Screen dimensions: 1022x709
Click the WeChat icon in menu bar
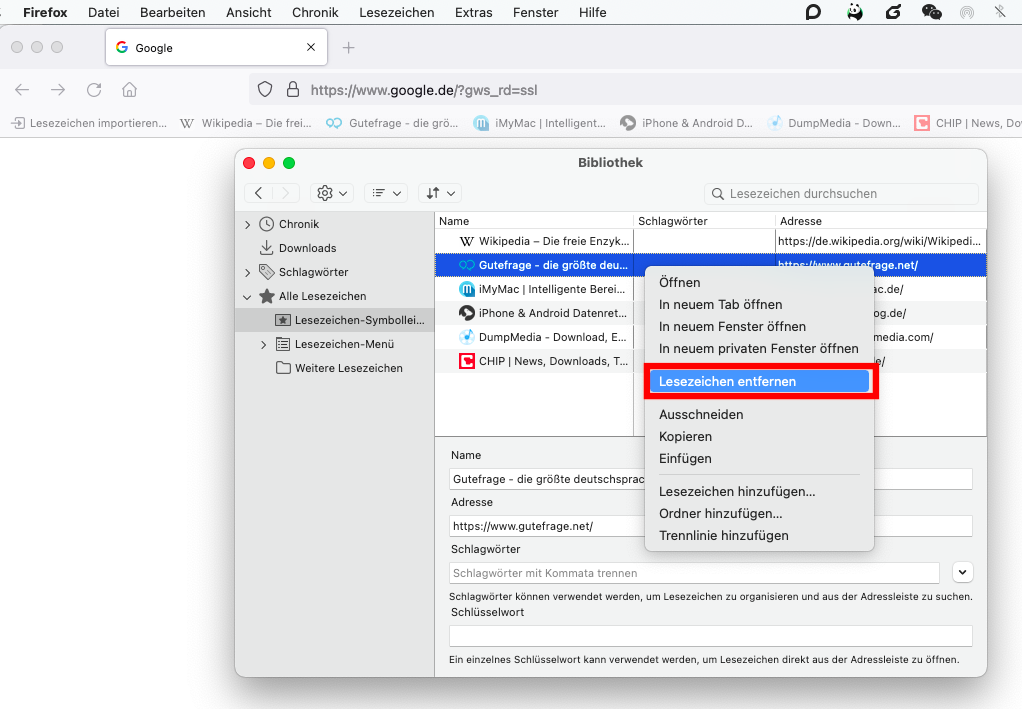click(x=931, y=12)
